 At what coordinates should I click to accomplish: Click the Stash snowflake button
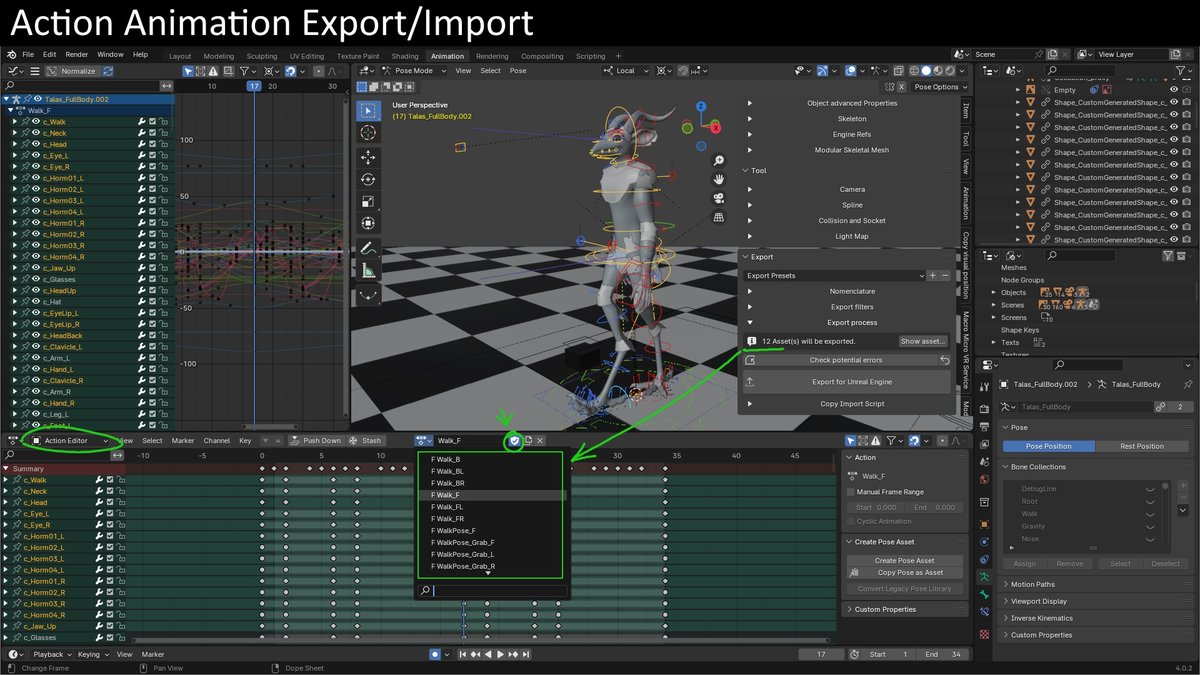[x=366, y=441]
